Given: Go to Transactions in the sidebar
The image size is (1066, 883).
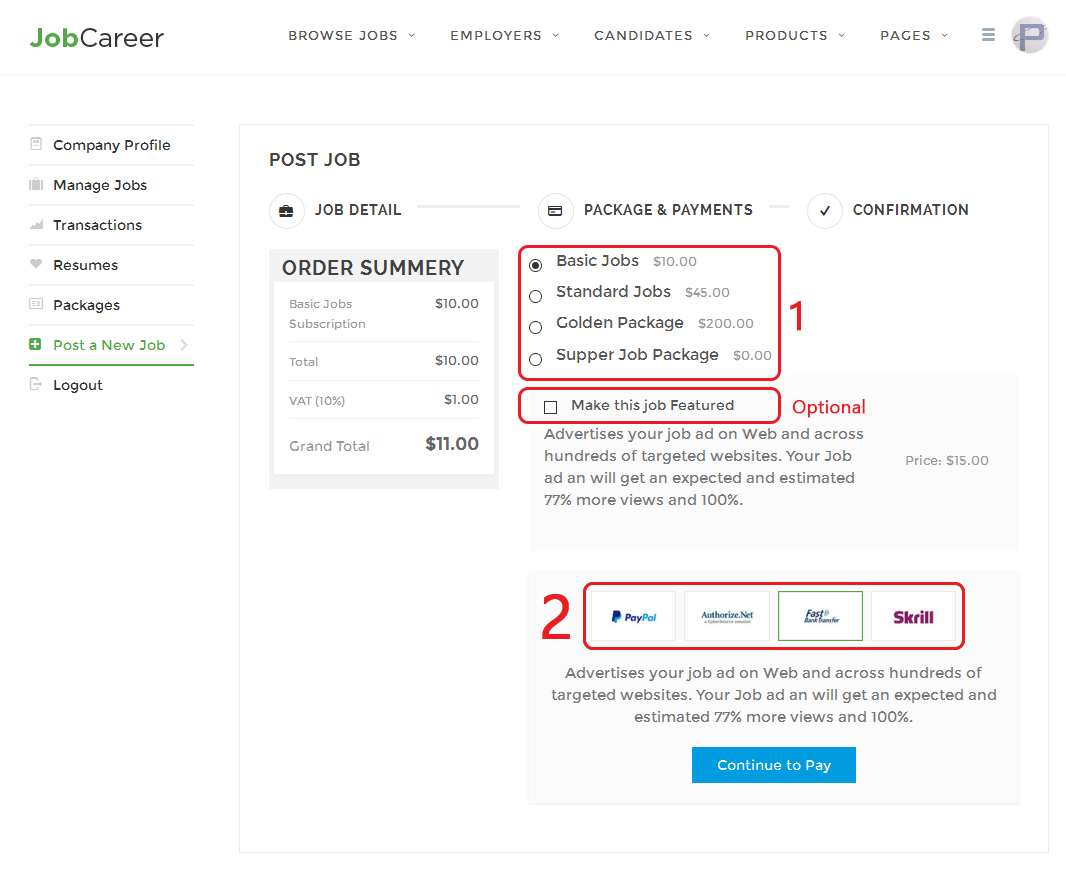Looking at the screenshot, I should tap(97, 225).
